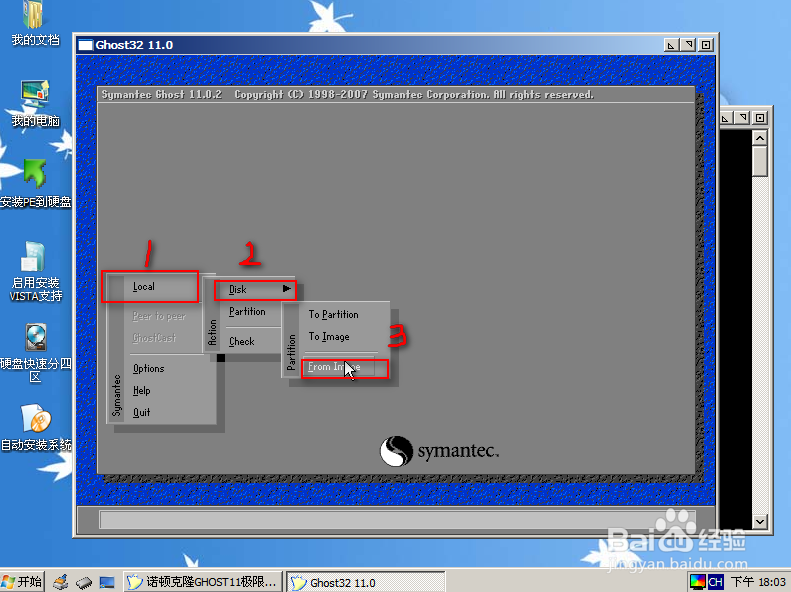Viewport: 791px width, 592px height.
Task: Click the first quick launch taskbar icon
Action: point(61,582)
